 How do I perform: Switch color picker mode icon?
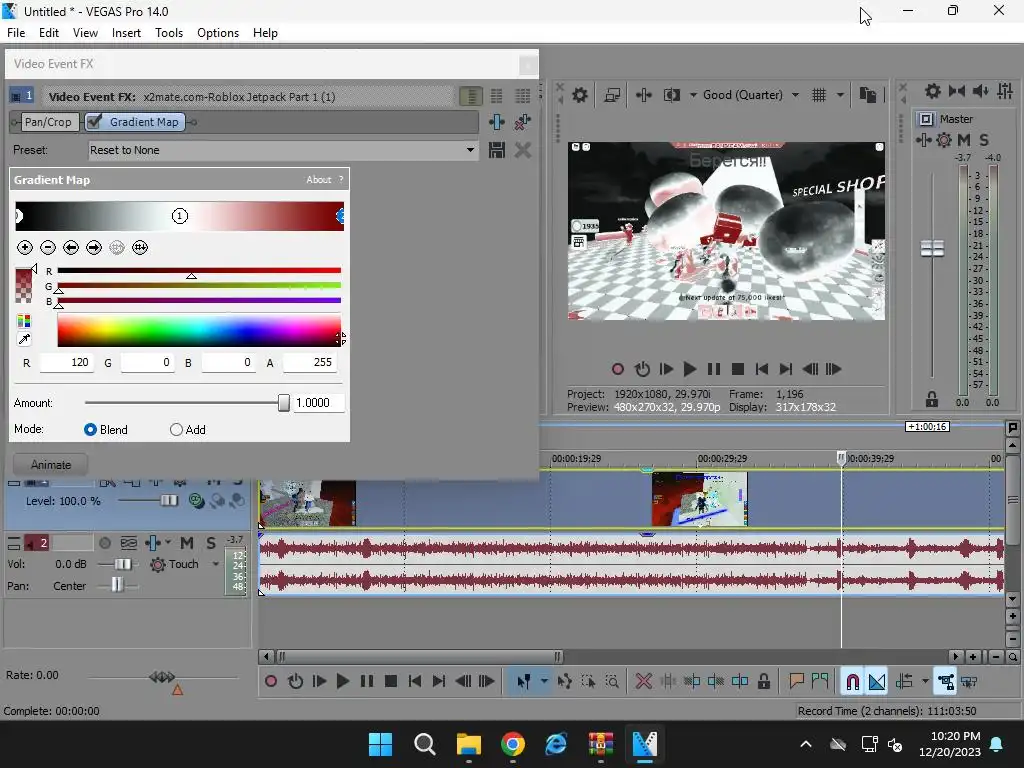tap(24, 321)
